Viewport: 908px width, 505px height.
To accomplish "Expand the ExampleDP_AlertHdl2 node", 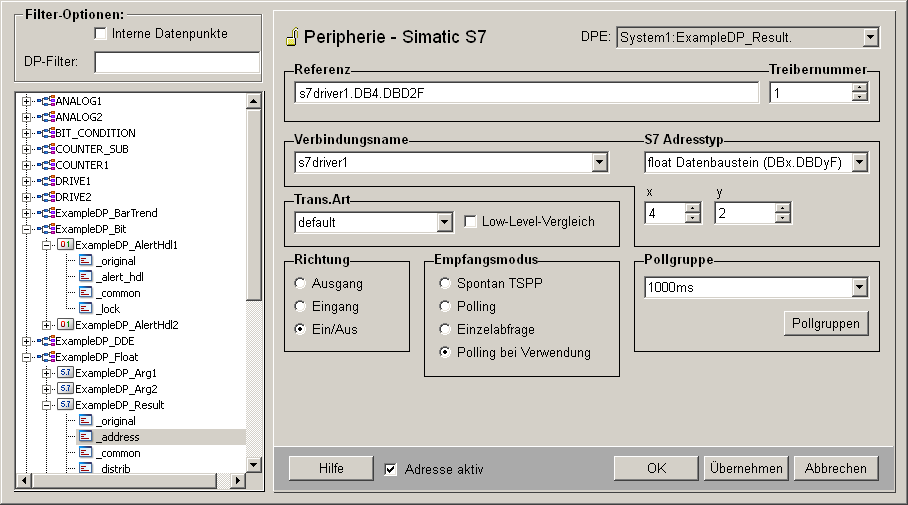I will coord(46,325).
